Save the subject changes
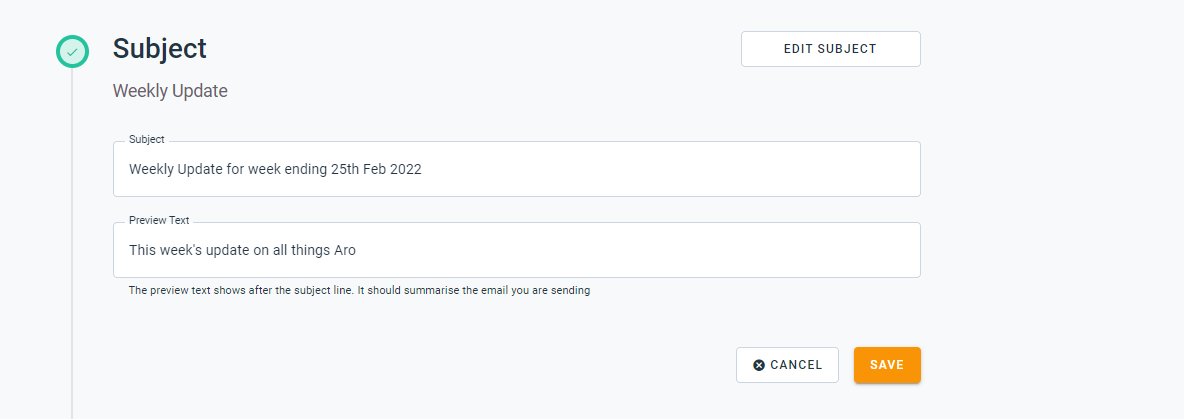Image resolution: width=1184 pixels, height=419 pixels. tap(887, 365)
